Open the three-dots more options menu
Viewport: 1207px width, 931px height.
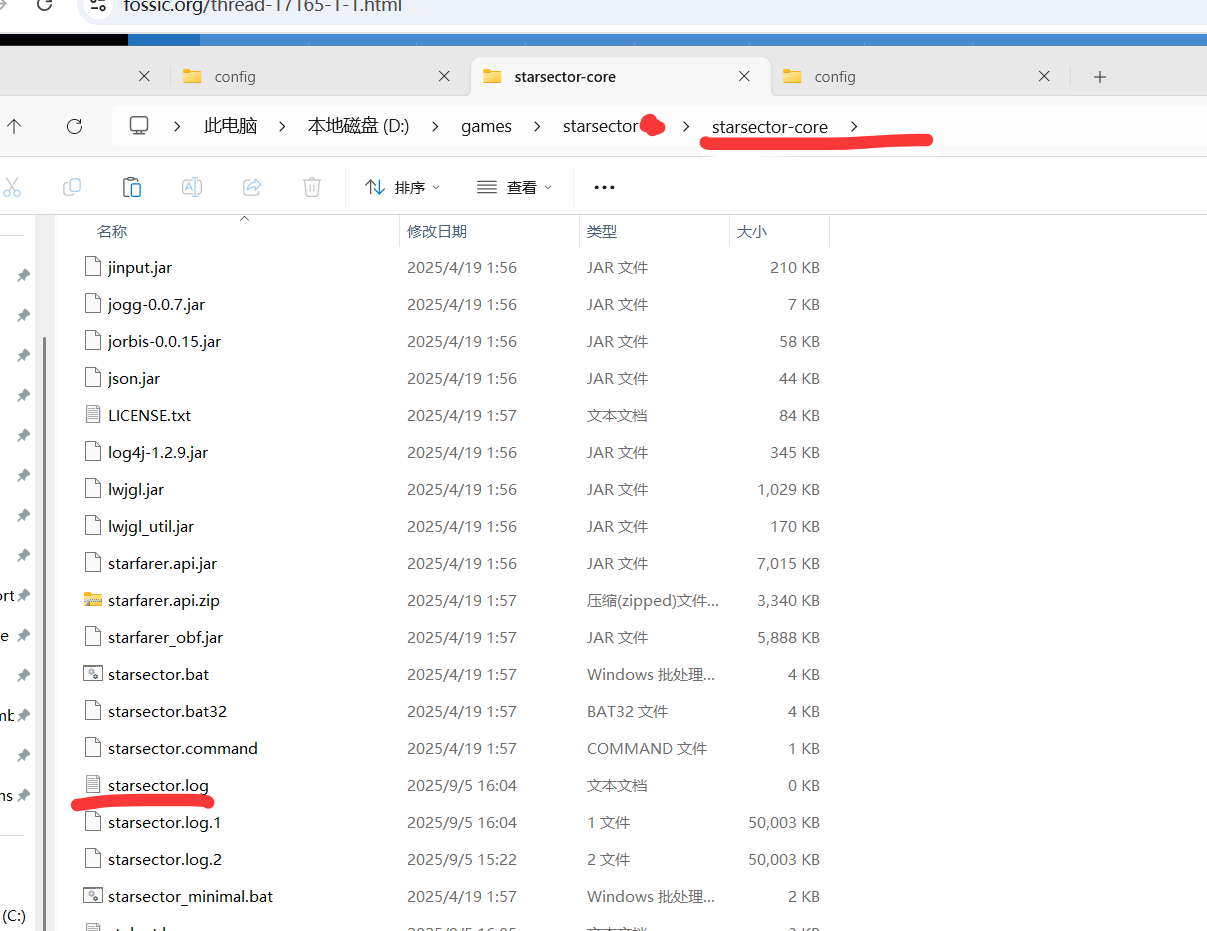tap(604, 187)
